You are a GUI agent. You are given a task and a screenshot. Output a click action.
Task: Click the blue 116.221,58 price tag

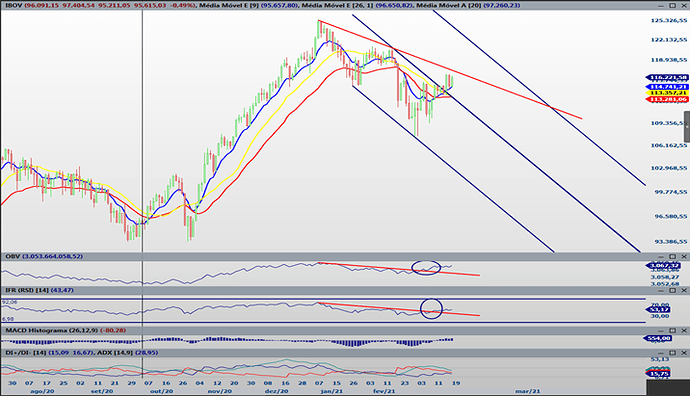667,78
